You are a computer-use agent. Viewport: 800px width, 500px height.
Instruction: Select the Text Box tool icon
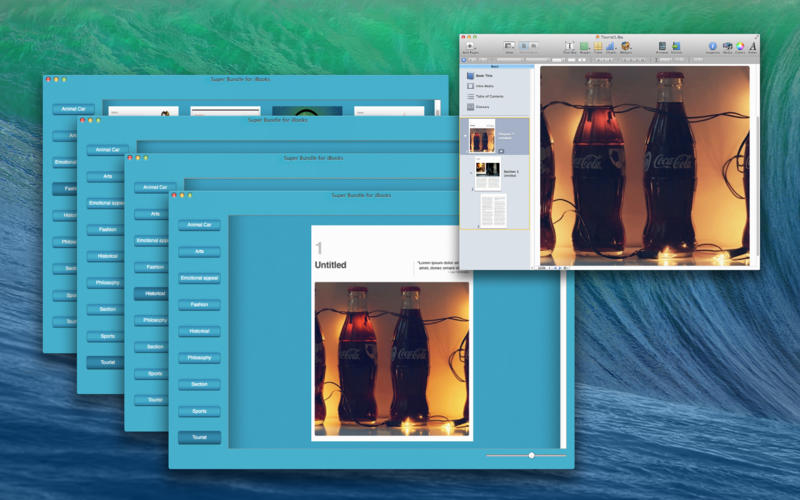click(x=570, y=46)
